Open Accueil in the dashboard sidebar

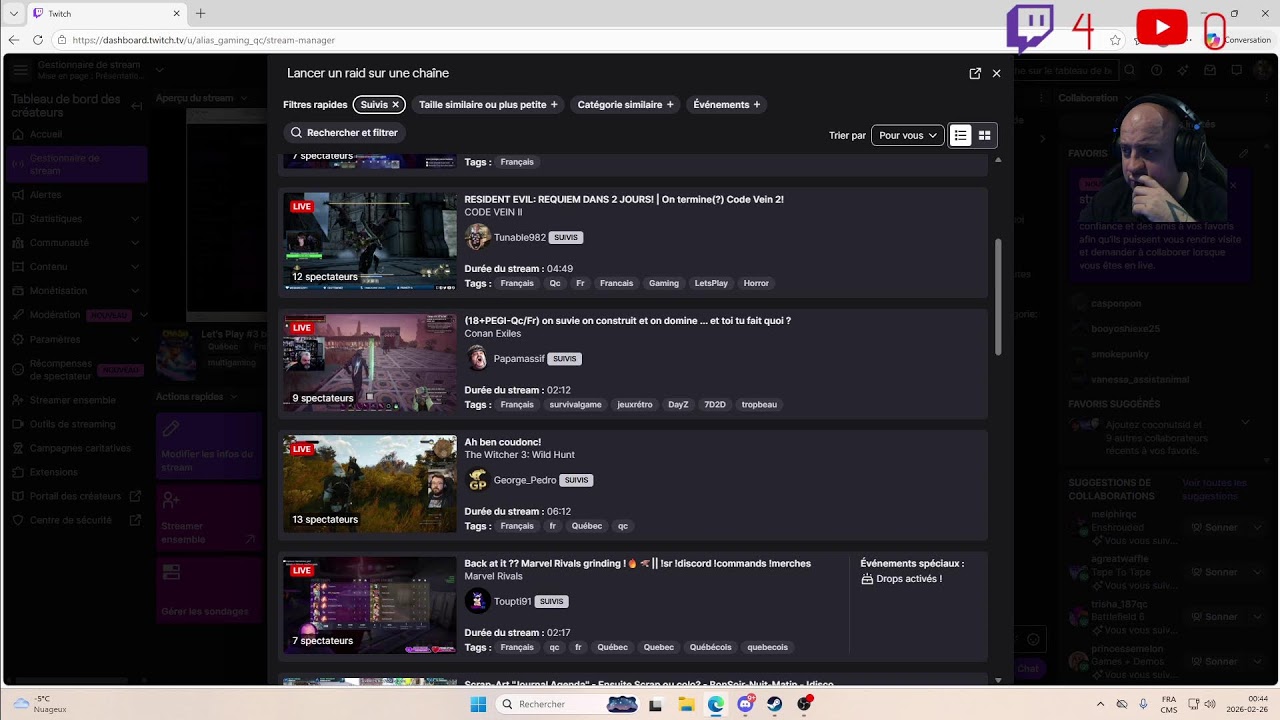click(x=46, y=134)
